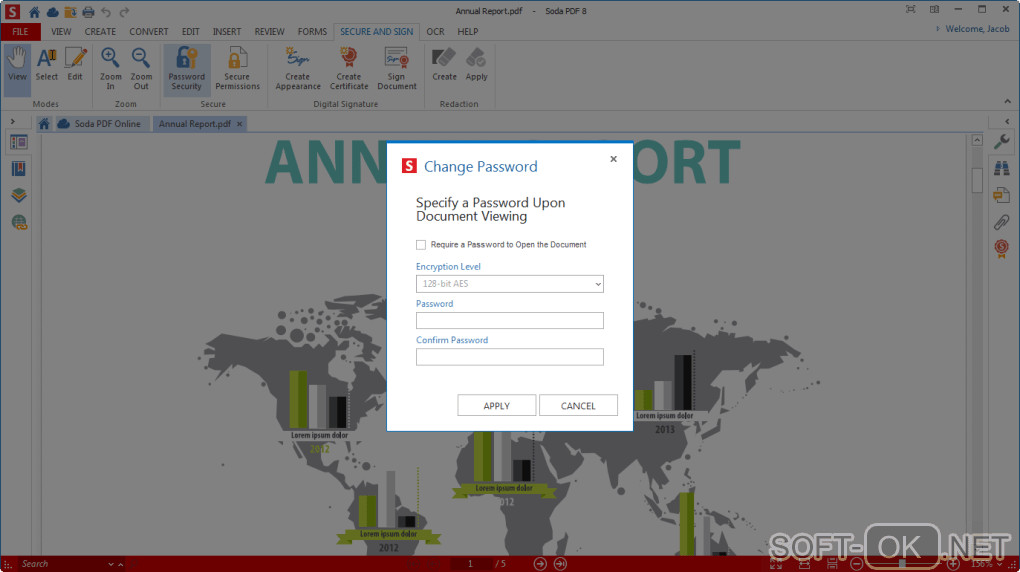Click the comments icon on right sidebar
This screenshot has height=572, width=1020.
1002,195
